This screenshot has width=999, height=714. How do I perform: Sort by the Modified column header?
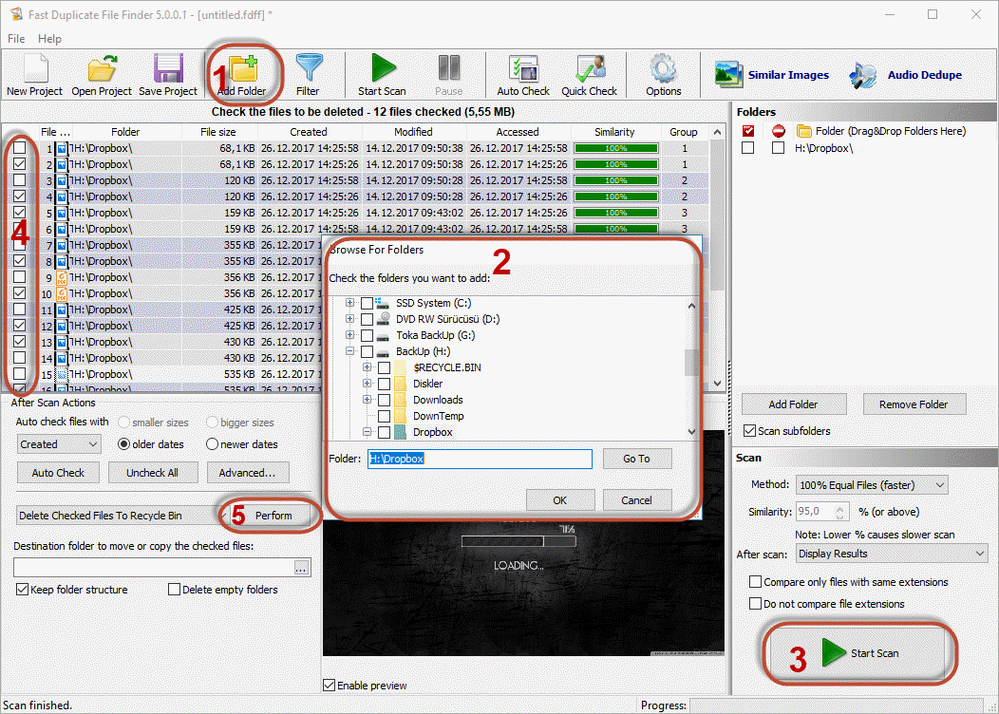click(x=414, y=132)
